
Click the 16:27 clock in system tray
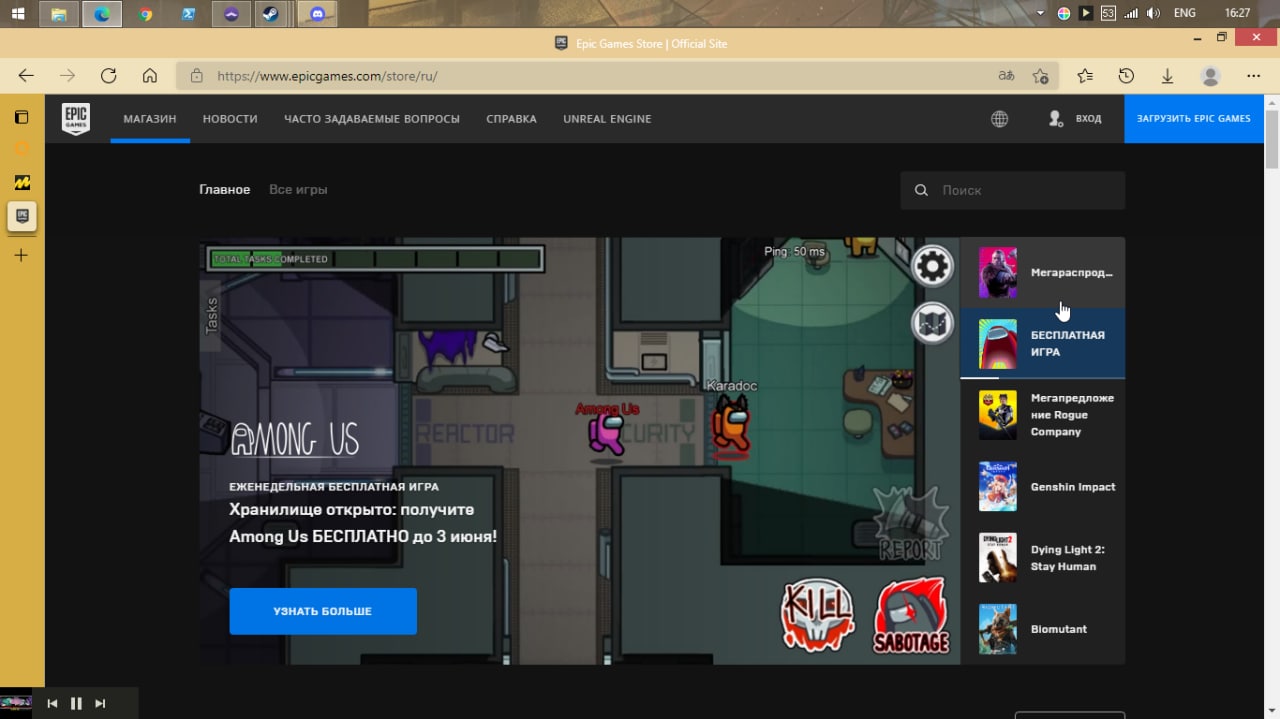click(x=1238, y=13)
